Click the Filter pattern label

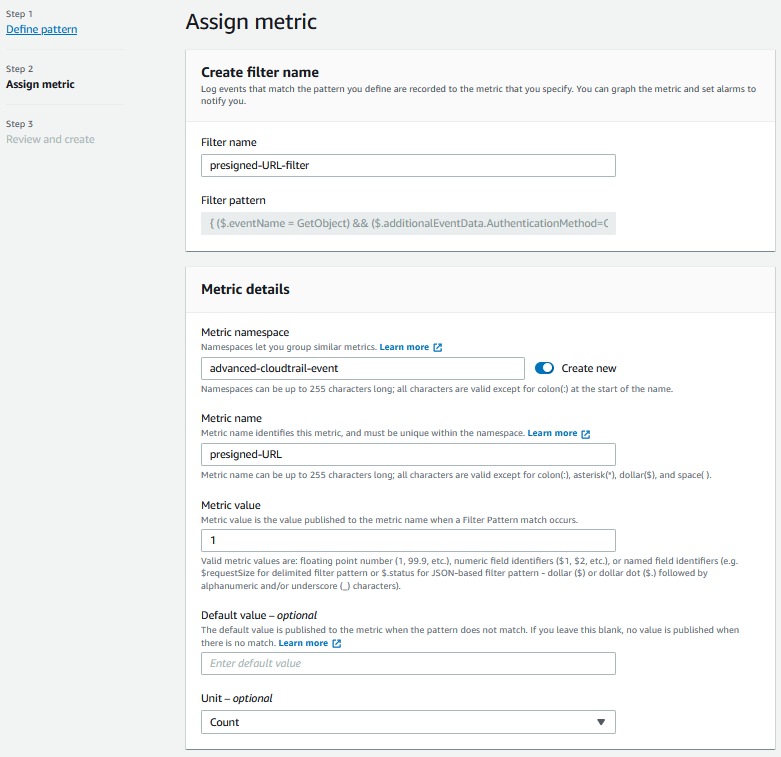tap(233, 200)
